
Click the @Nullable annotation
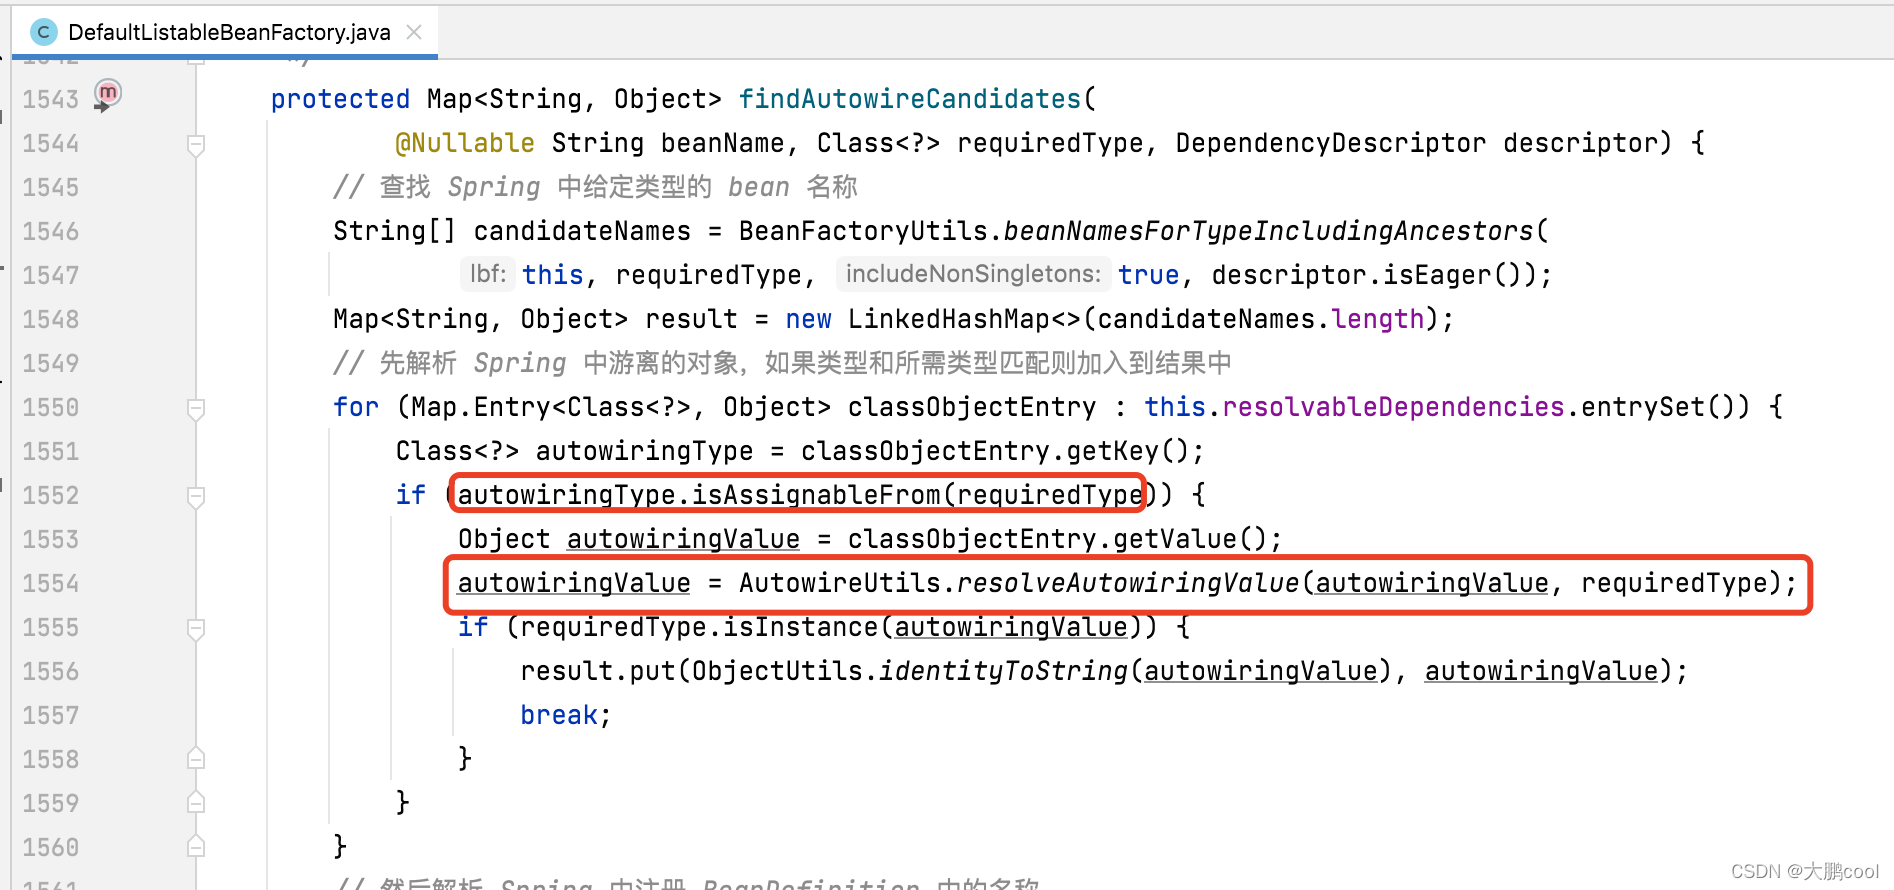[x=465, y=143]
